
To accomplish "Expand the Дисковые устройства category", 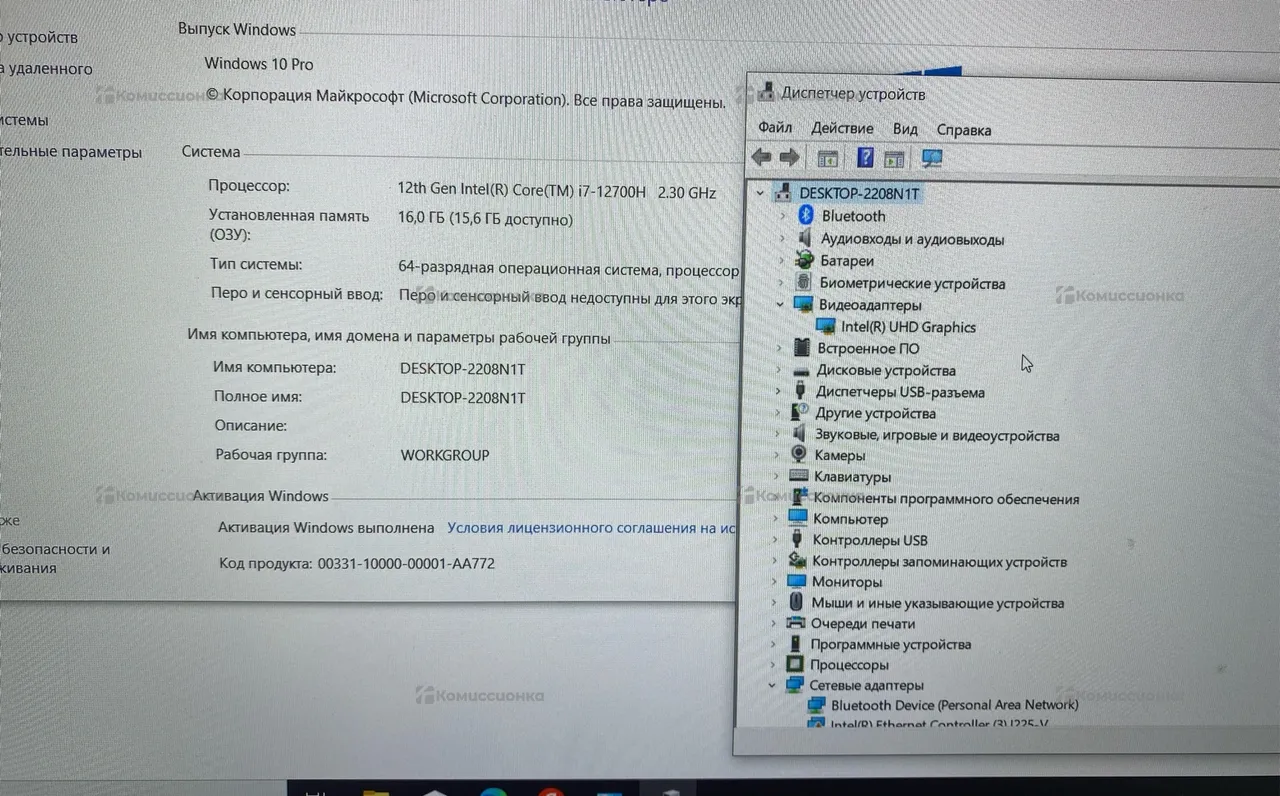I will pyautogui.click(x=778, y=370).
